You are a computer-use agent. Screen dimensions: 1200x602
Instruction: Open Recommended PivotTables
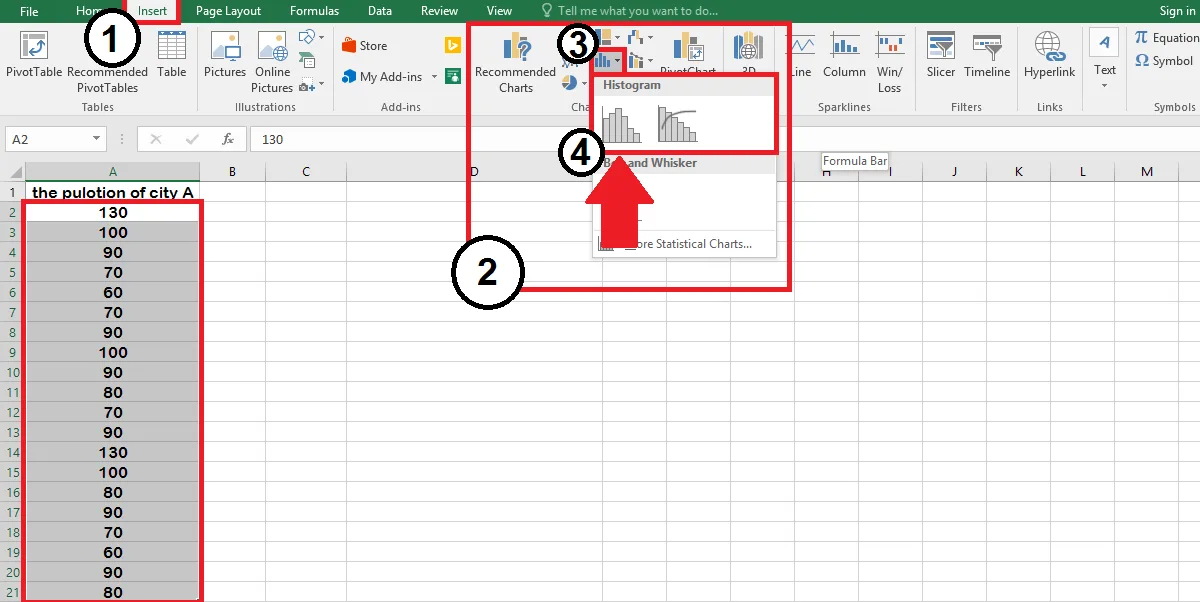point(107,80)
